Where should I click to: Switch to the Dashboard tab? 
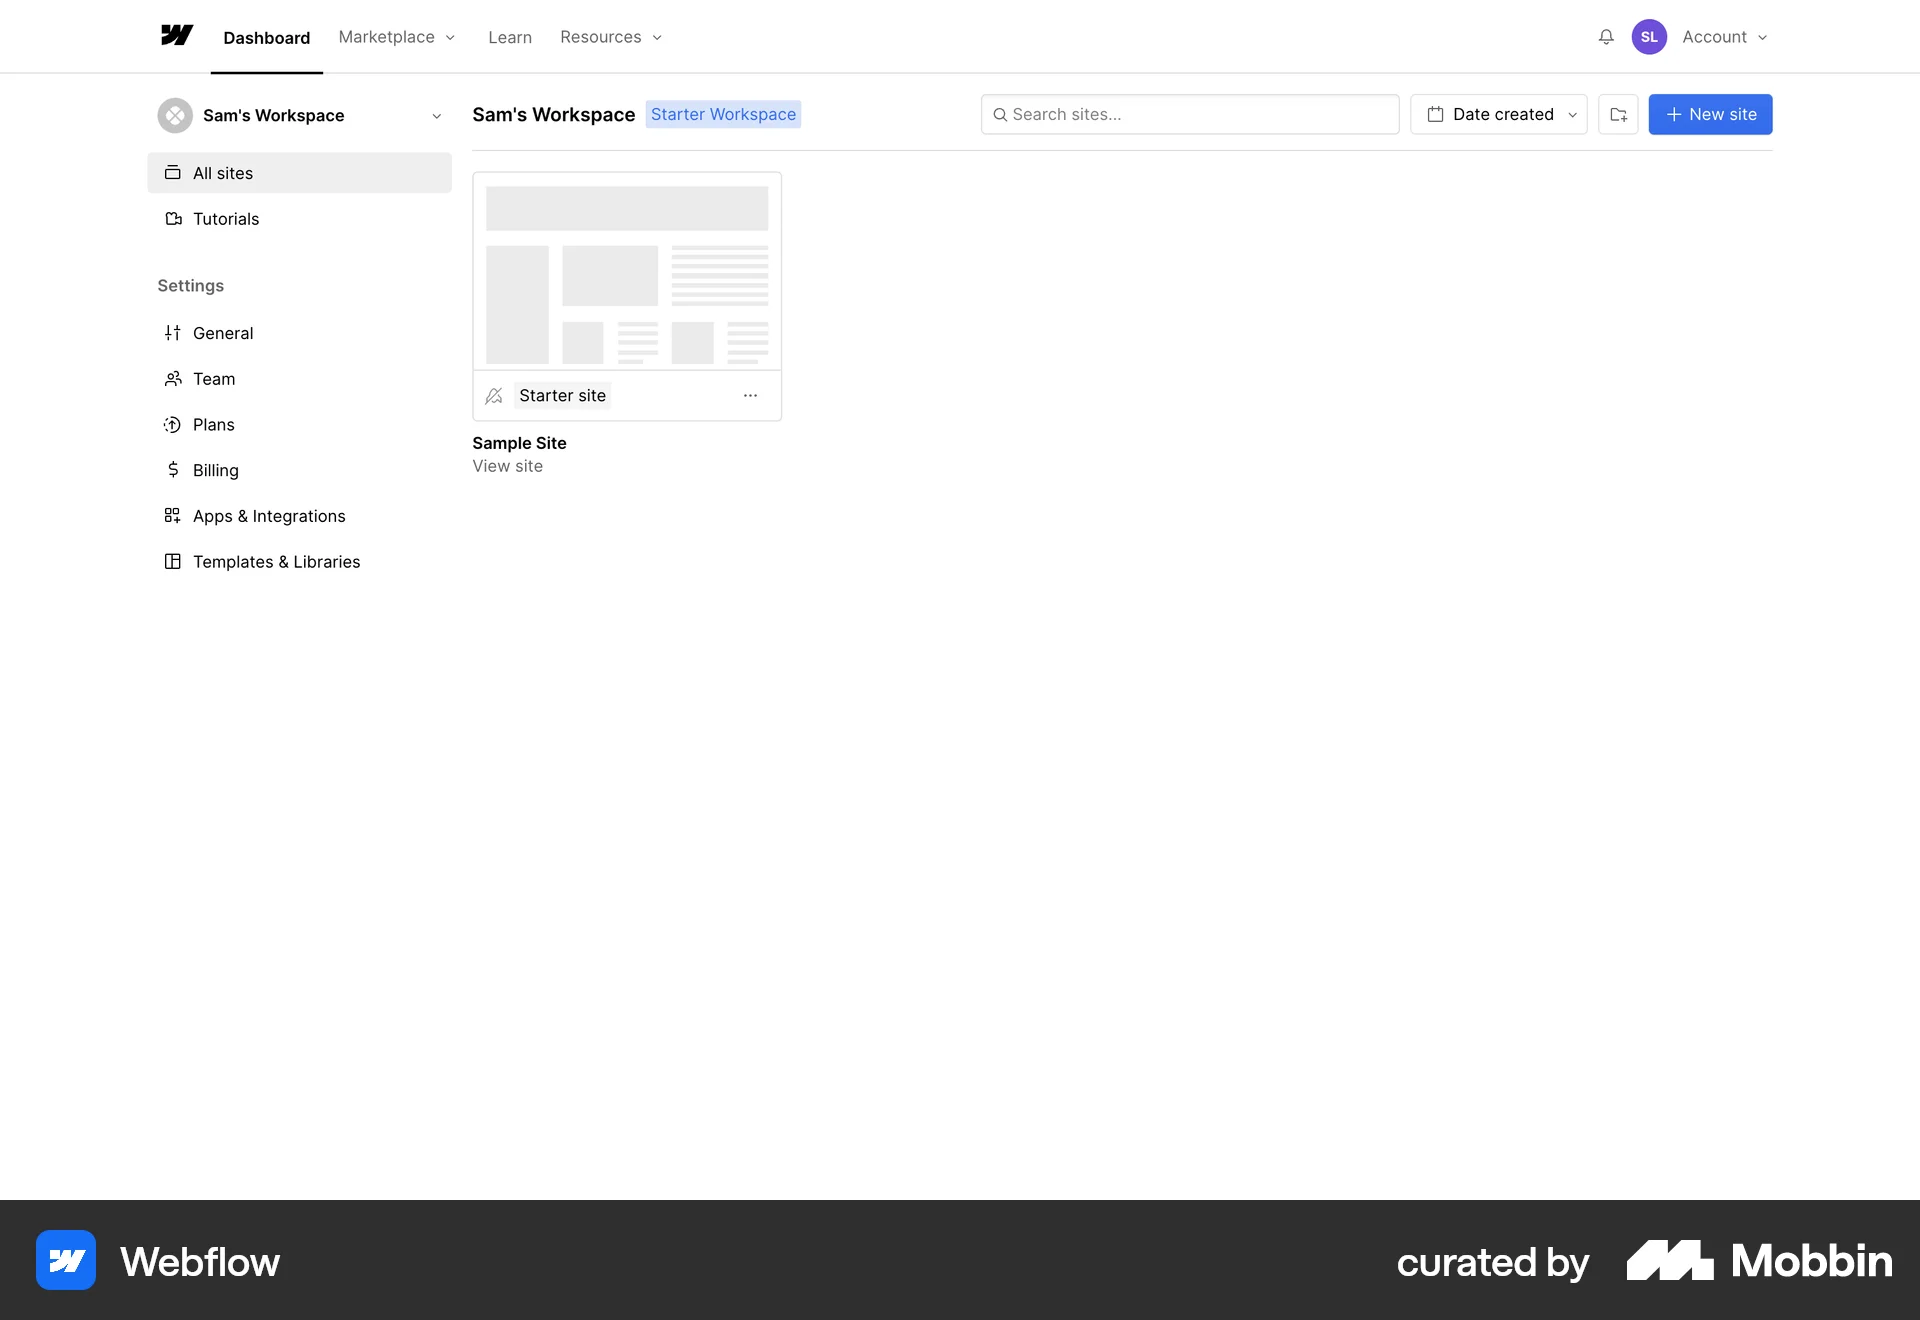coord(266,37)
